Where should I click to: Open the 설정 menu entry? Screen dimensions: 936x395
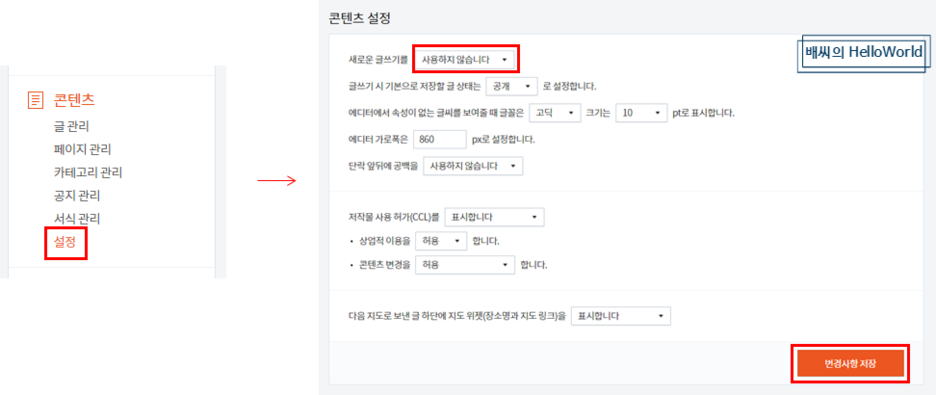pos(65,242)
